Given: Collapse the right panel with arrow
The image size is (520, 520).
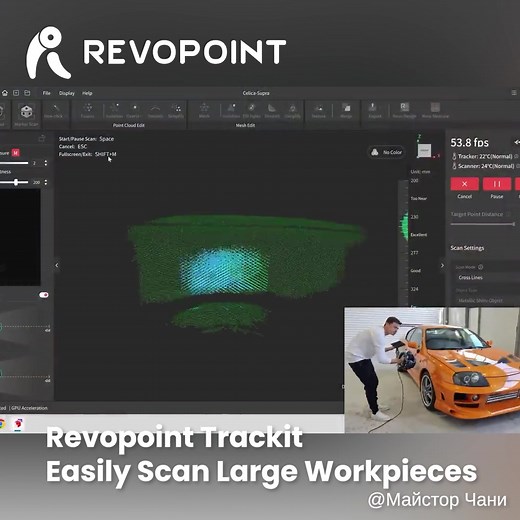Looking at the screenshot, I should point(442,266).
